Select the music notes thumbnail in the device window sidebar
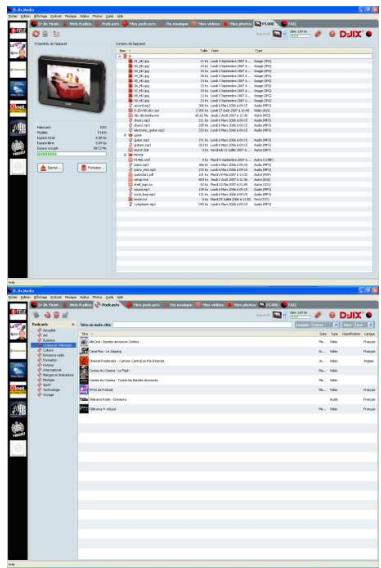 click(18, 128)
